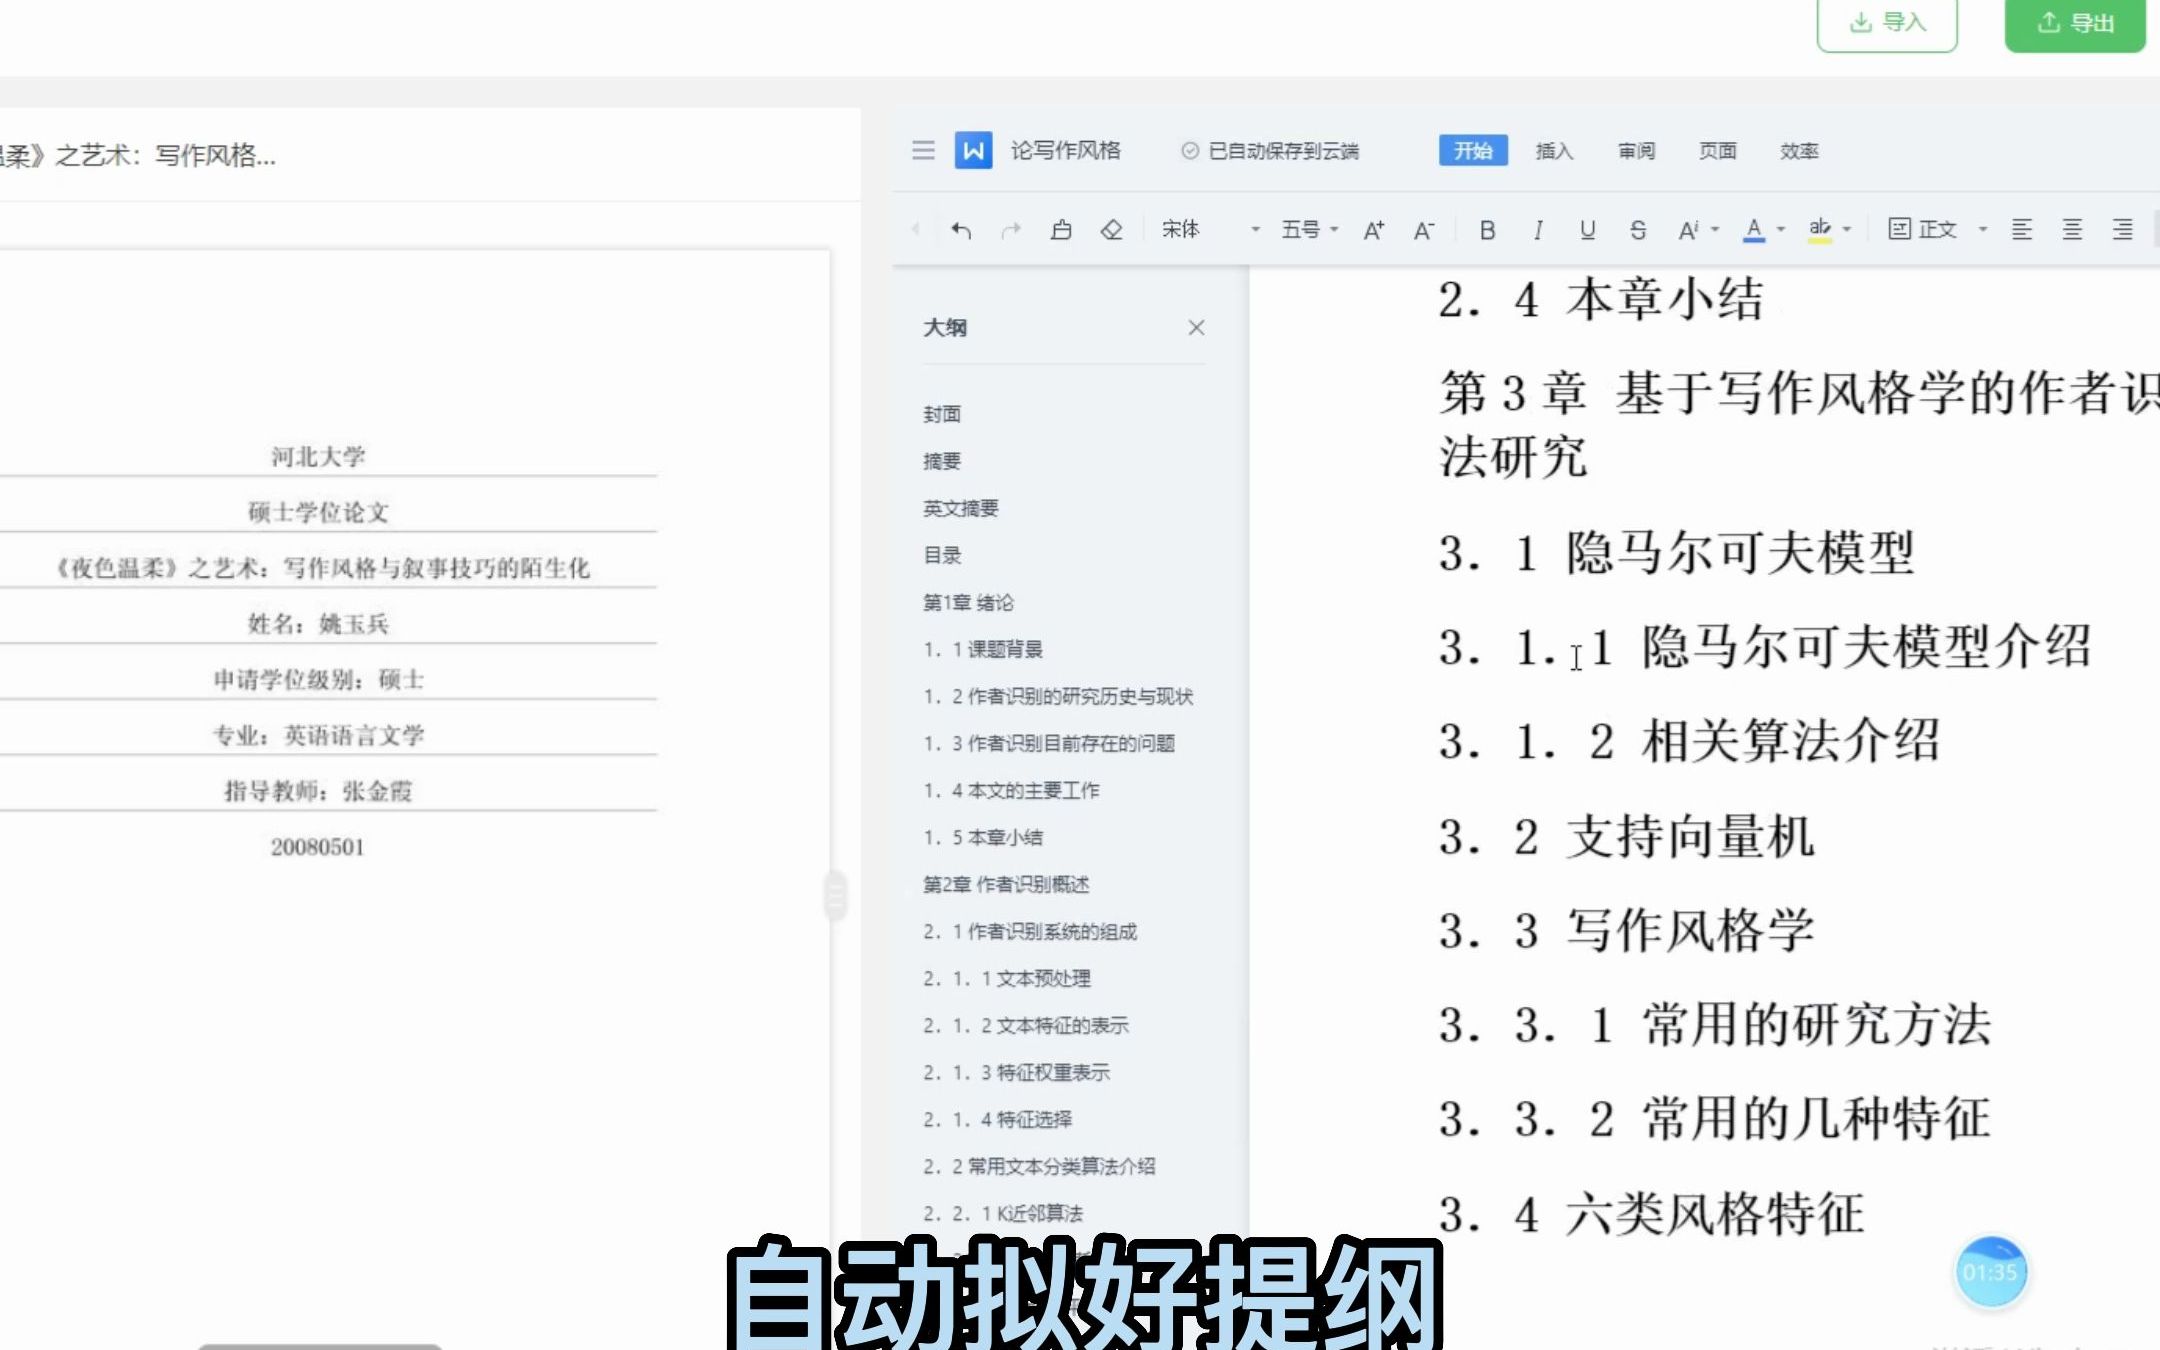Click the 已自动保存到云端 save status

1270,151
